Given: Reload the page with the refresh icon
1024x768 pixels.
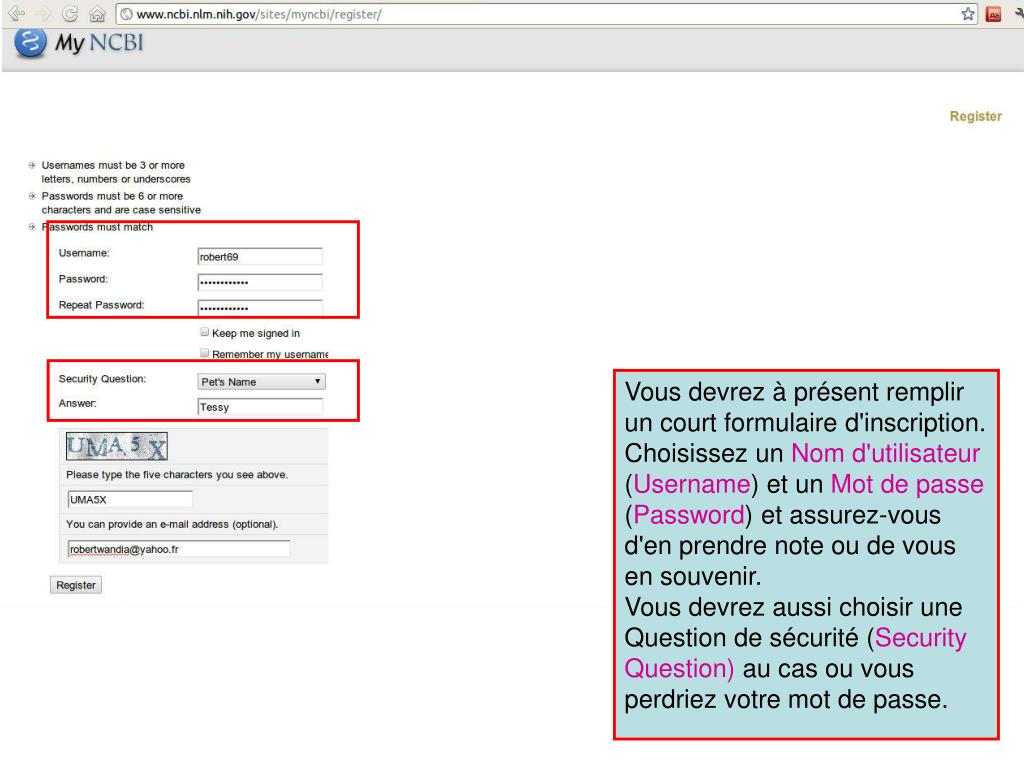Looking at the screenshot, I should [x=71, y=13].
